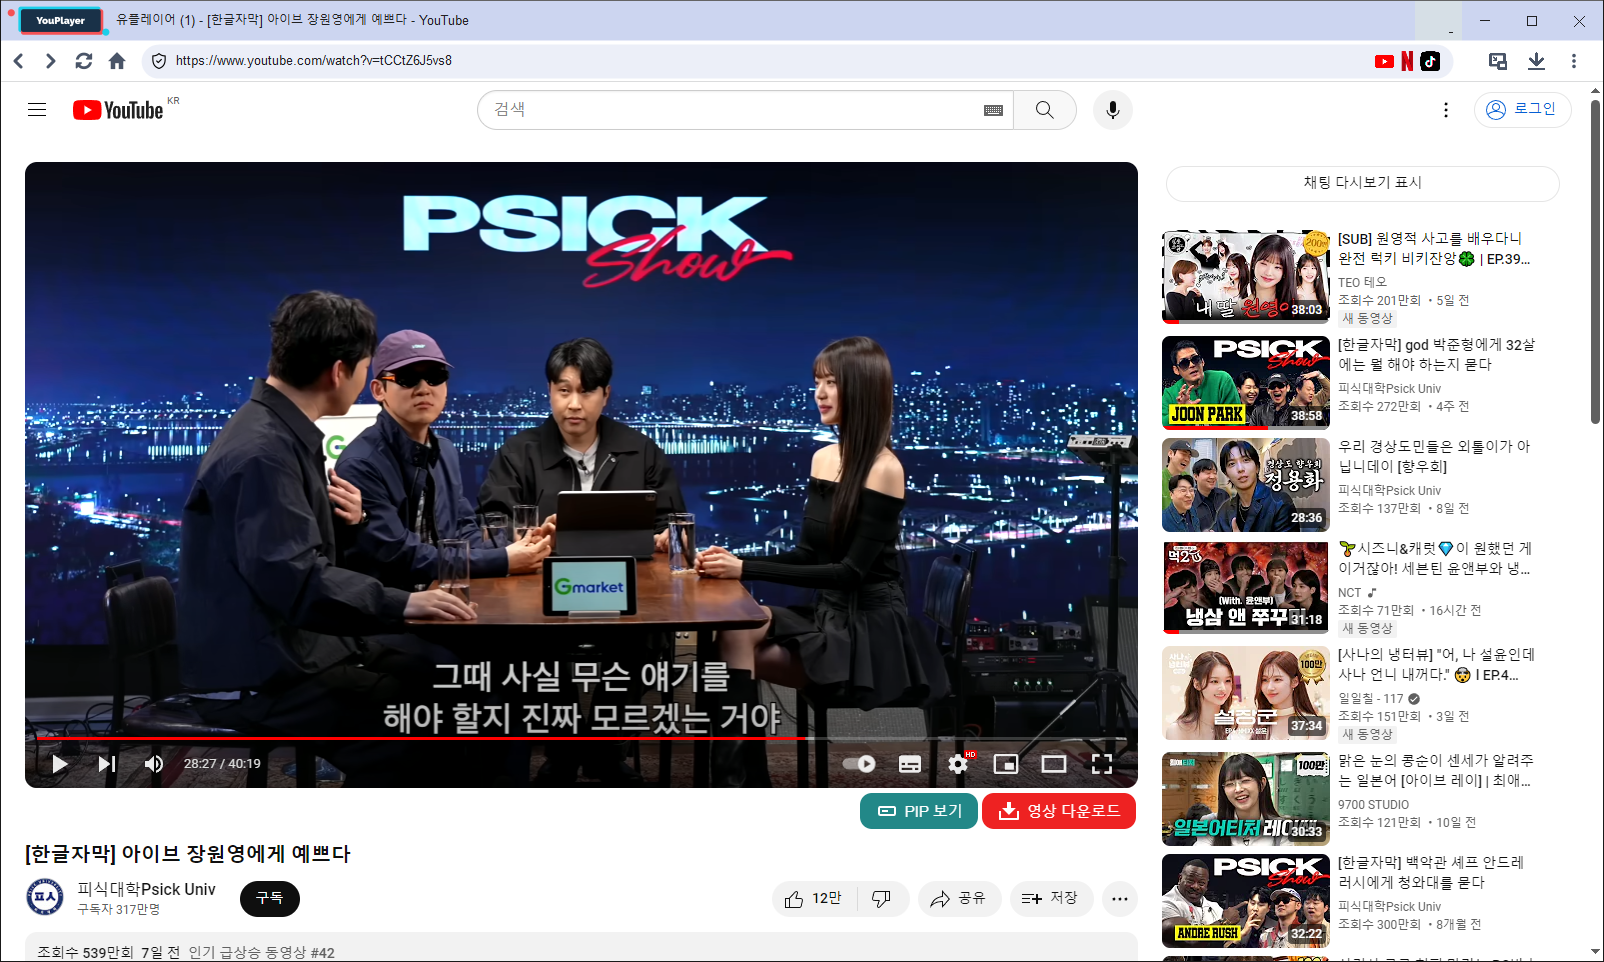The image size is (1604, 962).
Task: Click the PIP 보기 button
Action: pyautogui.click(x=919, y=811)
